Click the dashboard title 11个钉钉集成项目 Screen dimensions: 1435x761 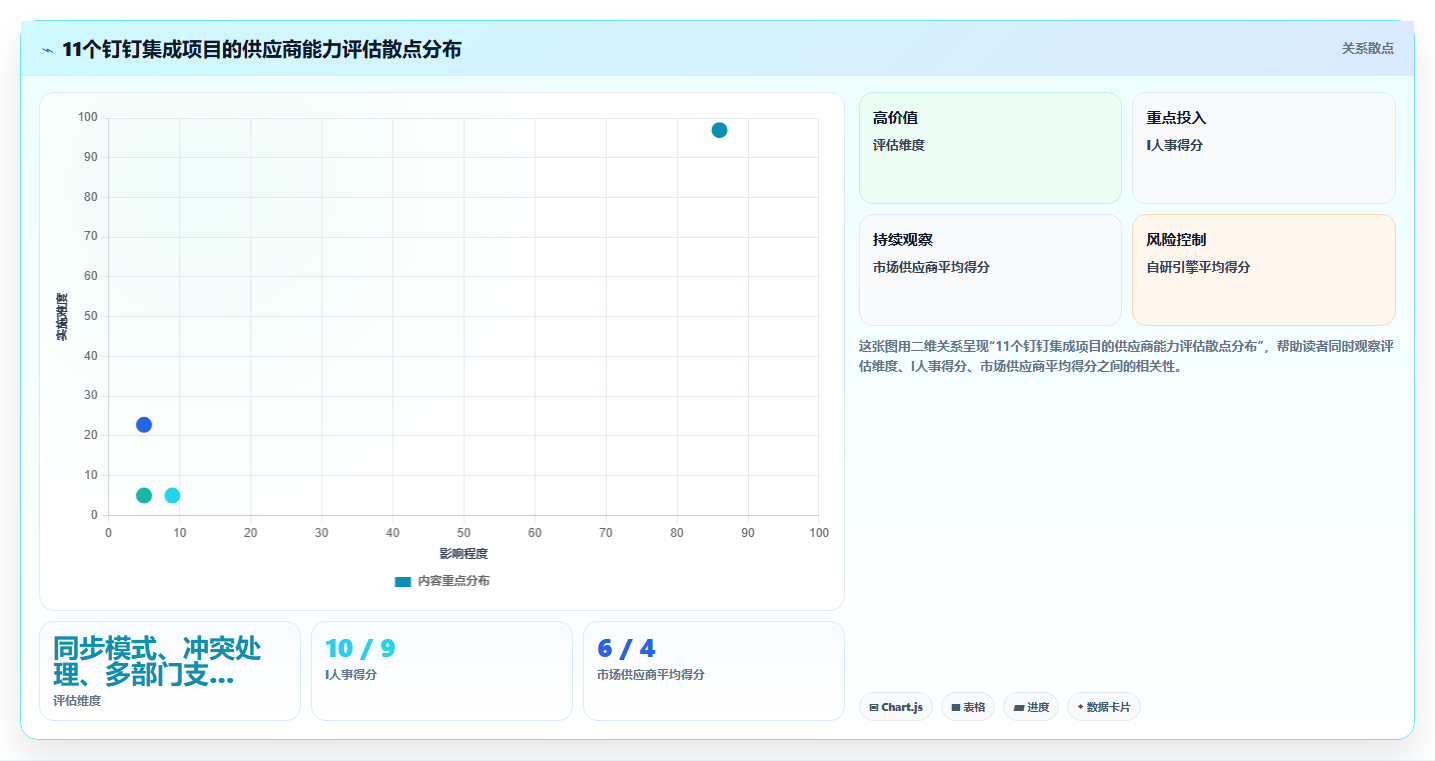pyautogui.click(x=262, y=49)
